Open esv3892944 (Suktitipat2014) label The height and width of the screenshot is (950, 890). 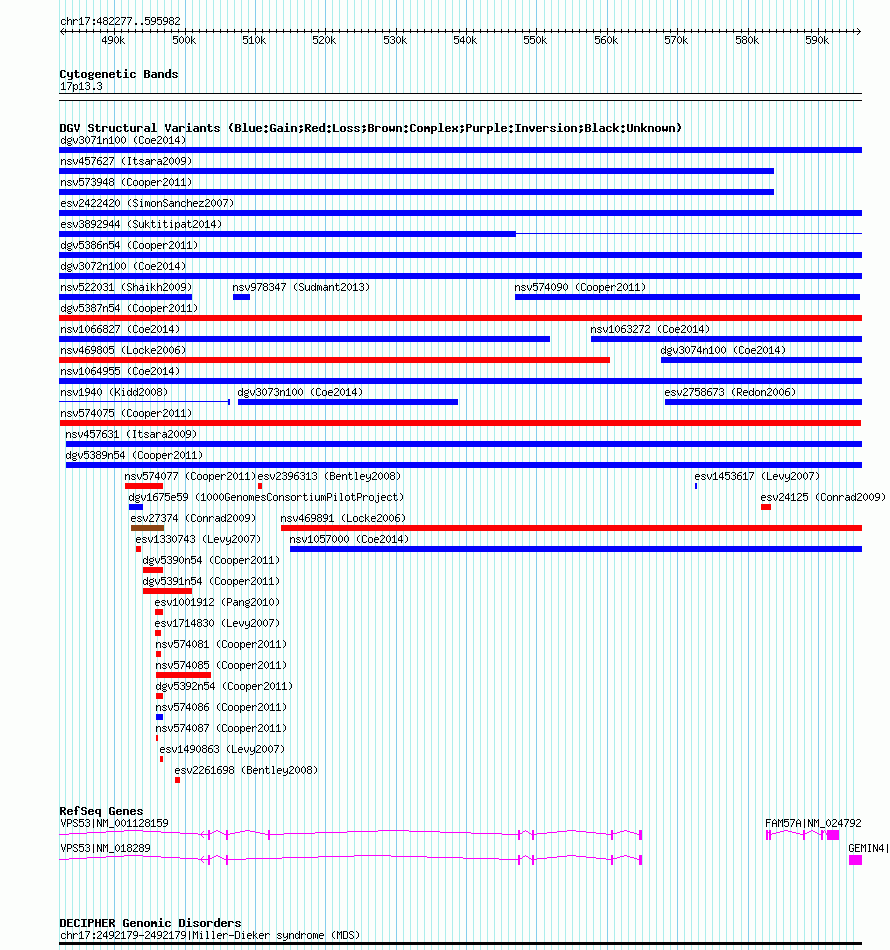141,224
